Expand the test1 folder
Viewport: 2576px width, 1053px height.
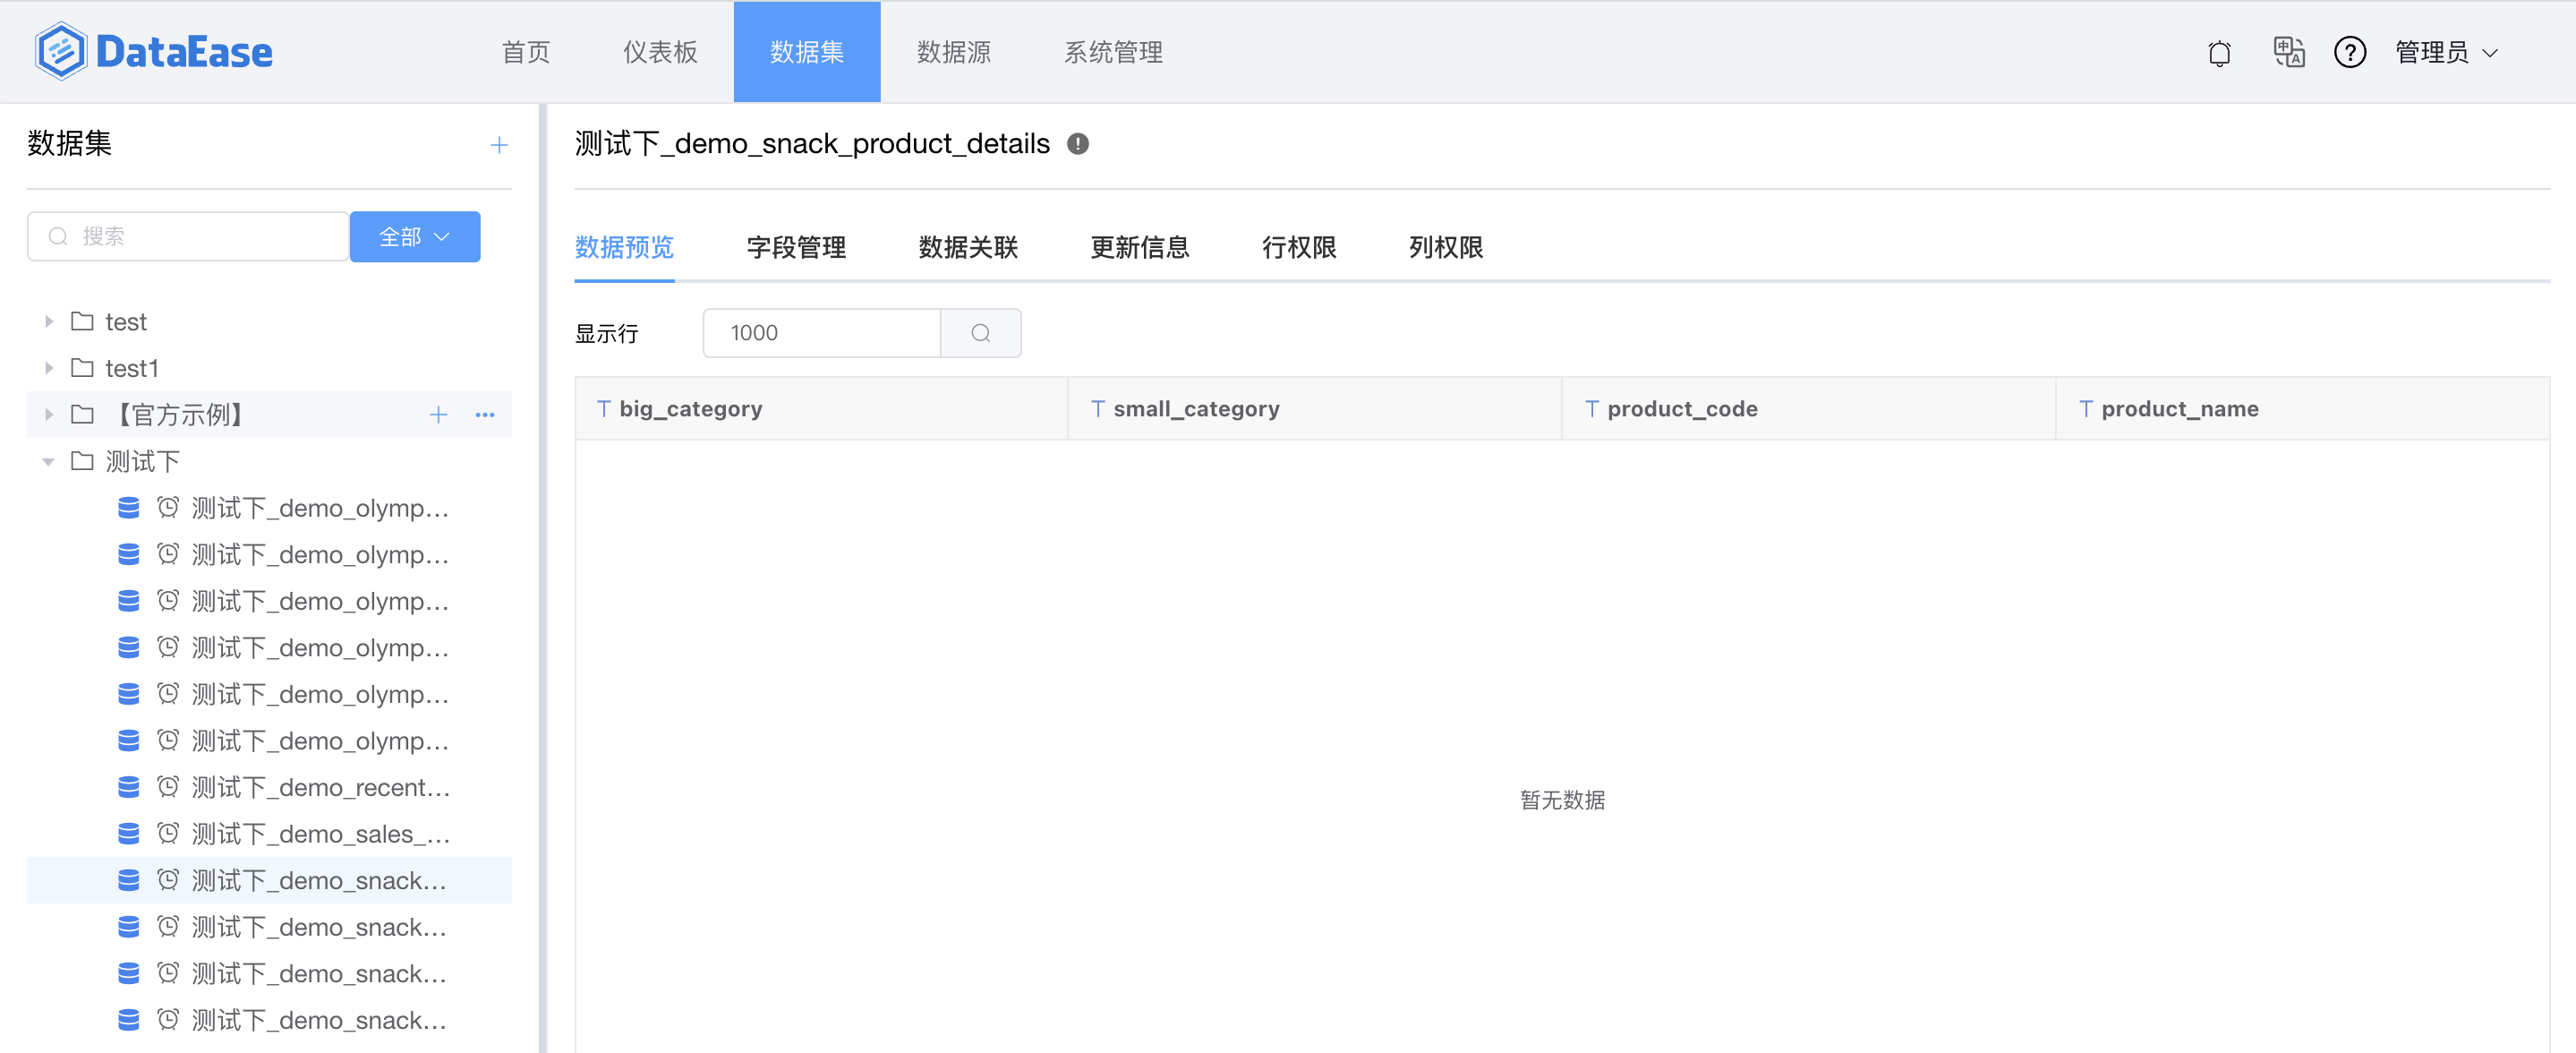pyautogui.click(x=47, y=367)
